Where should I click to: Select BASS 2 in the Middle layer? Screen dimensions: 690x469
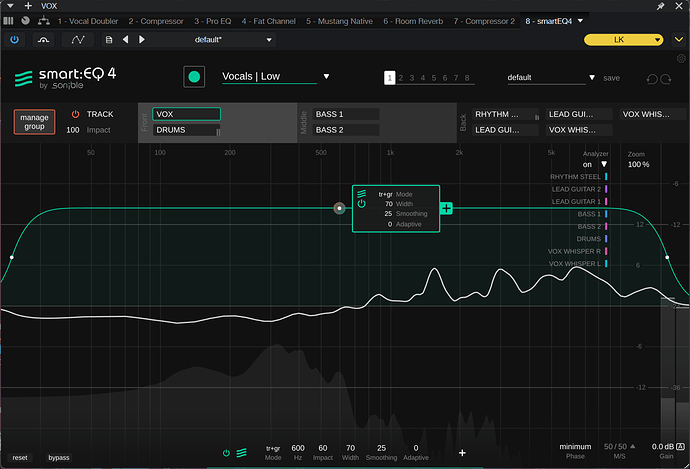tap(346, 130)
